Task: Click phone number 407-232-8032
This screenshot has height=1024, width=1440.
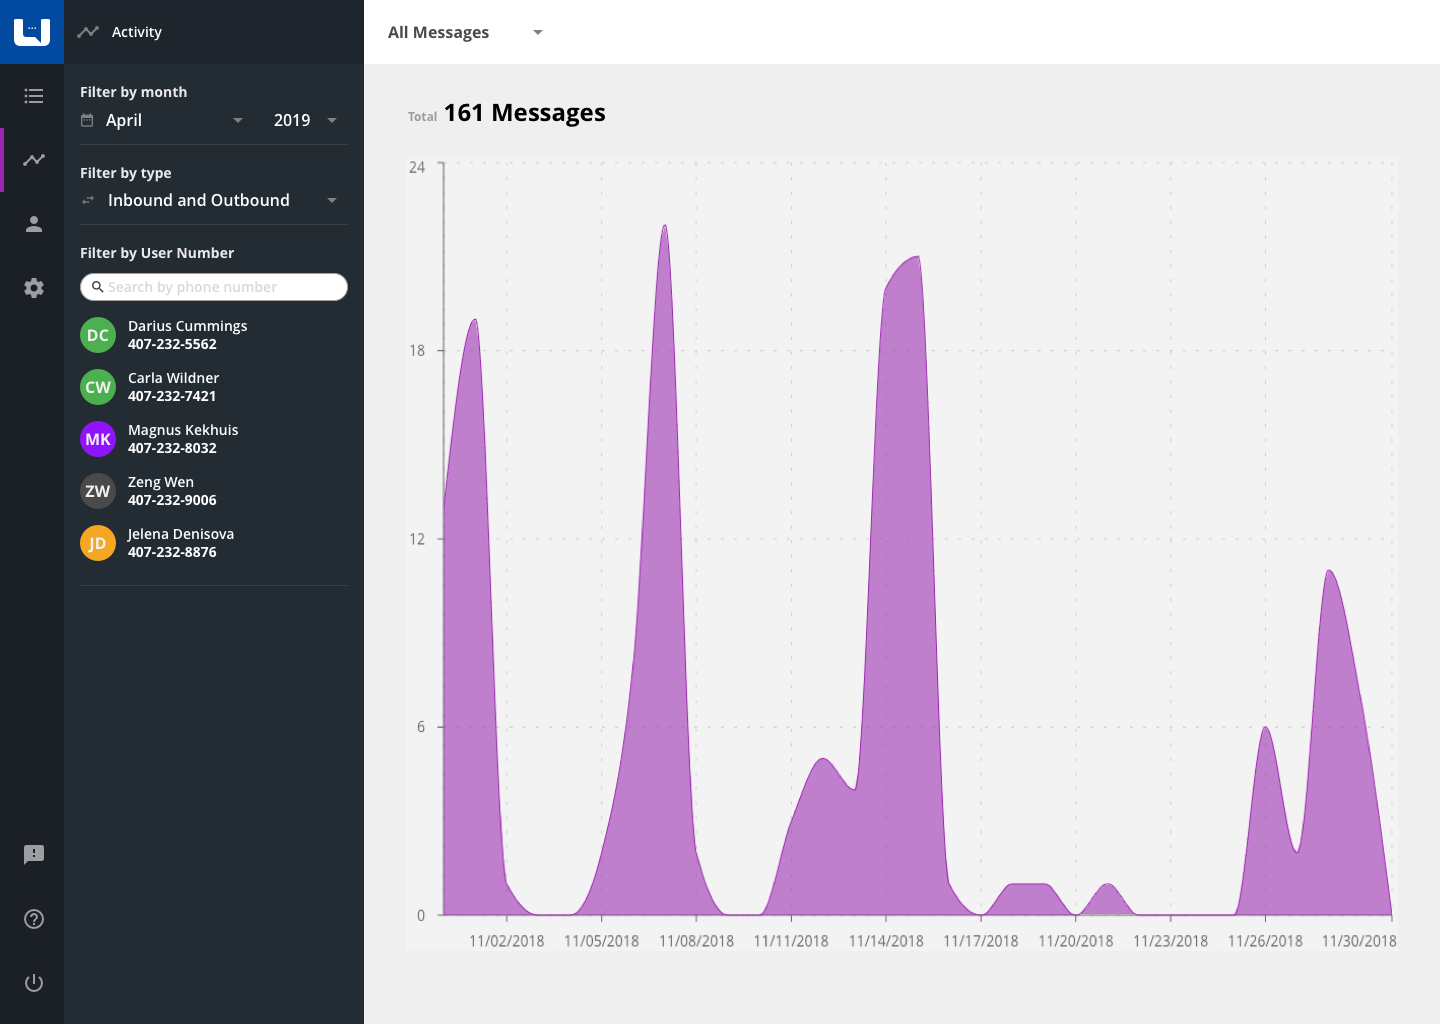Action: pyautogui.click(x=172, y=448)
